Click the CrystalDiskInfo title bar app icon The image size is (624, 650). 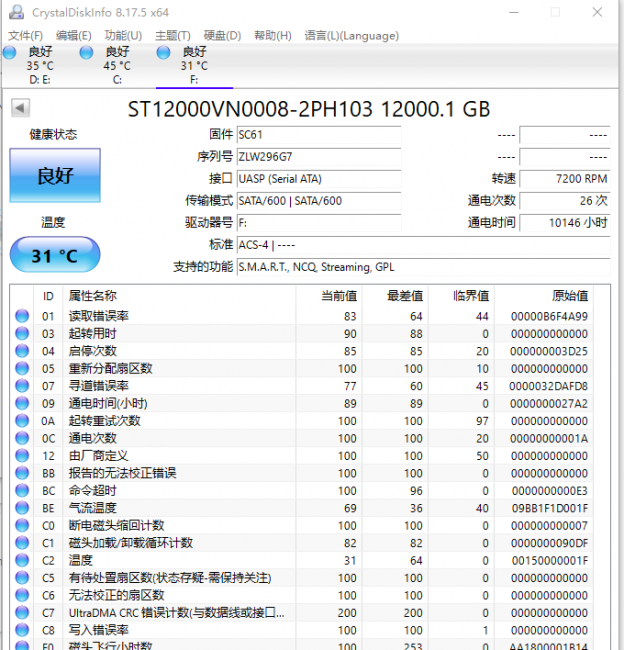pyautogui.click(x=16, y=12)
